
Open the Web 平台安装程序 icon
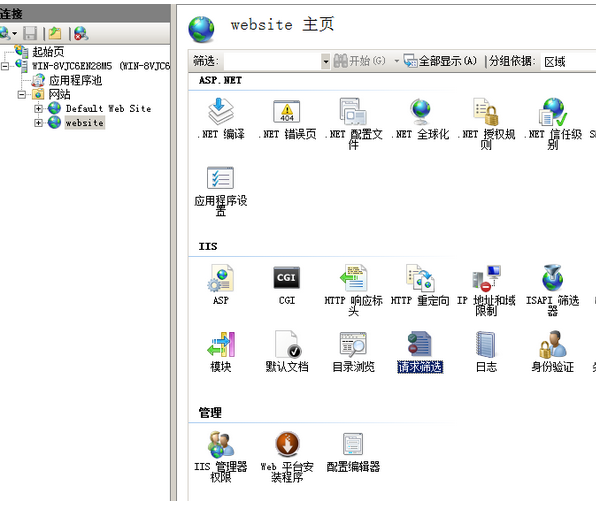[x=287, y=457]
